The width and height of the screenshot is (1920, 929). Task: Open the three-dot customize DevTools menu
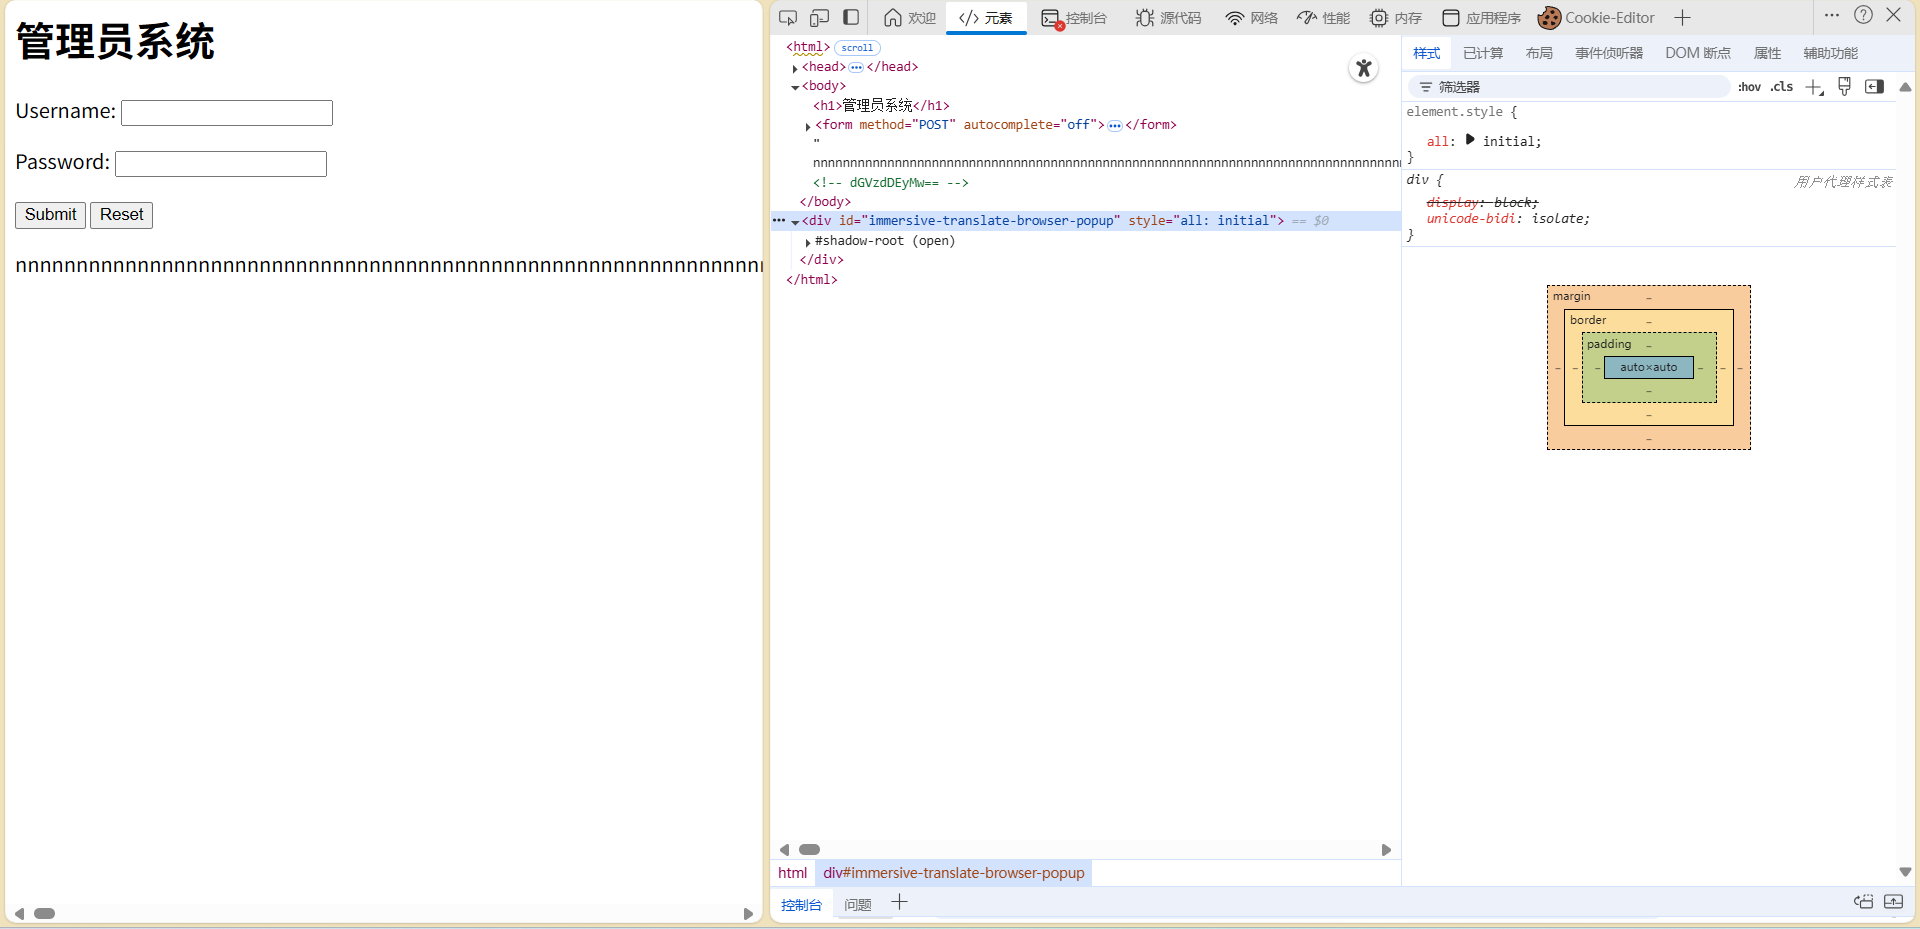(x=1831, y=15)
